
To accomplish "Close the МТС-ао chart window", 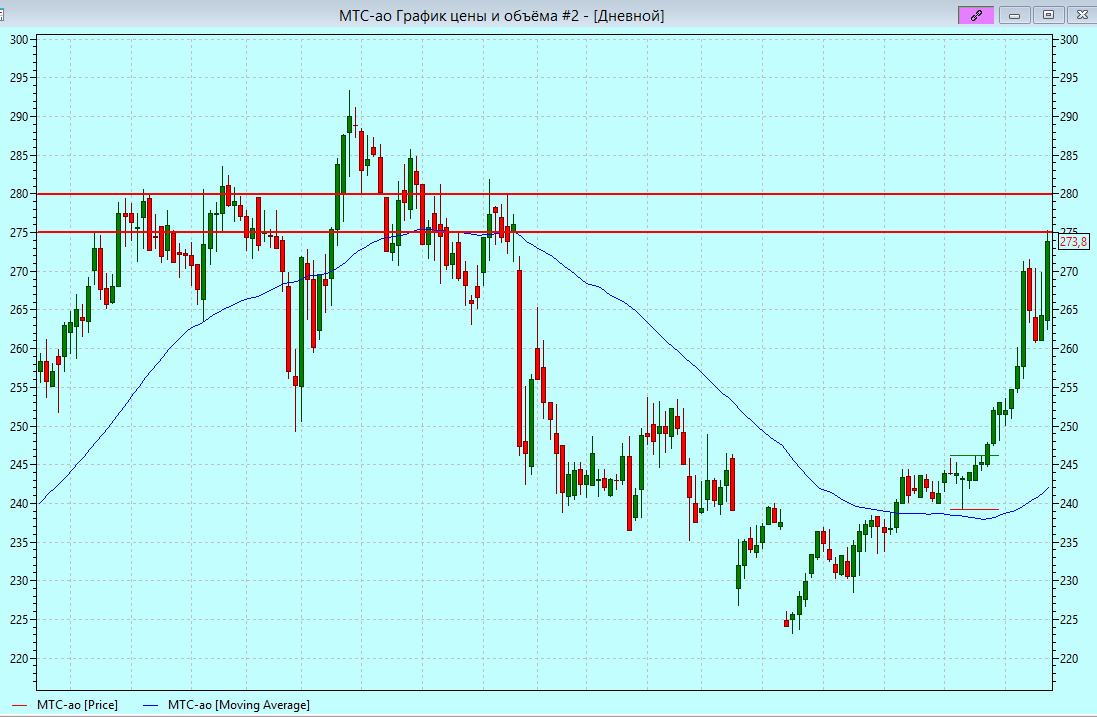I will [1081, 15].
